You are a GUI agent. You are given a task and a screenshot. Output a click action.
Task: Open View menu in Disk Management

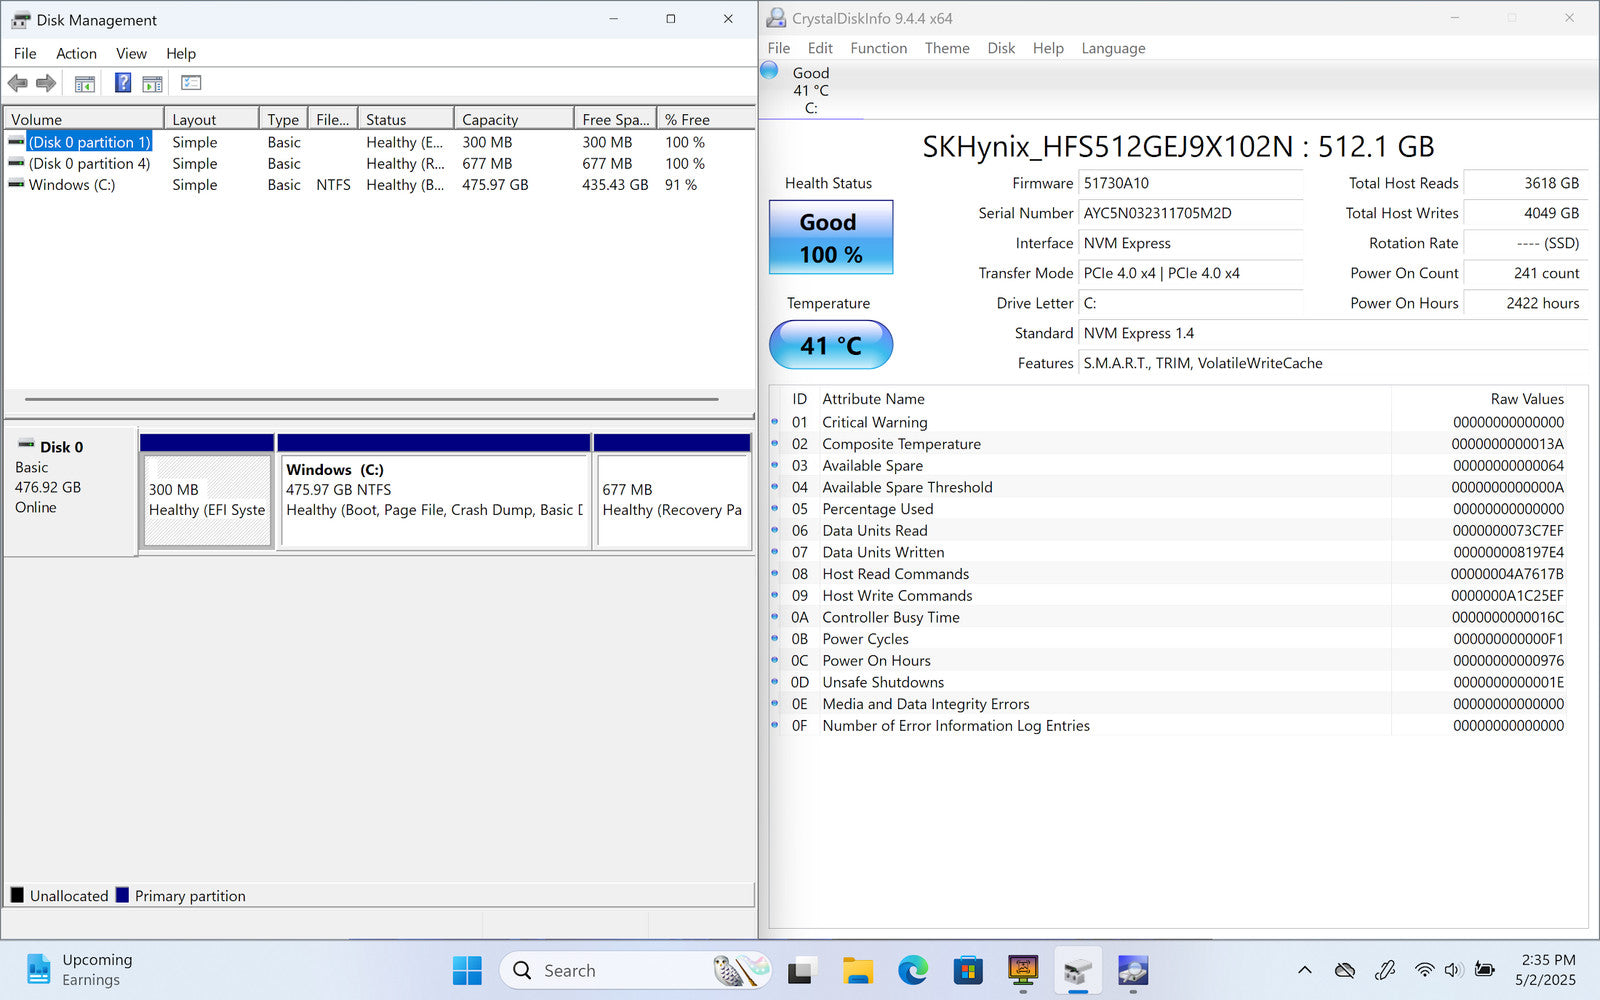[131, 53]
